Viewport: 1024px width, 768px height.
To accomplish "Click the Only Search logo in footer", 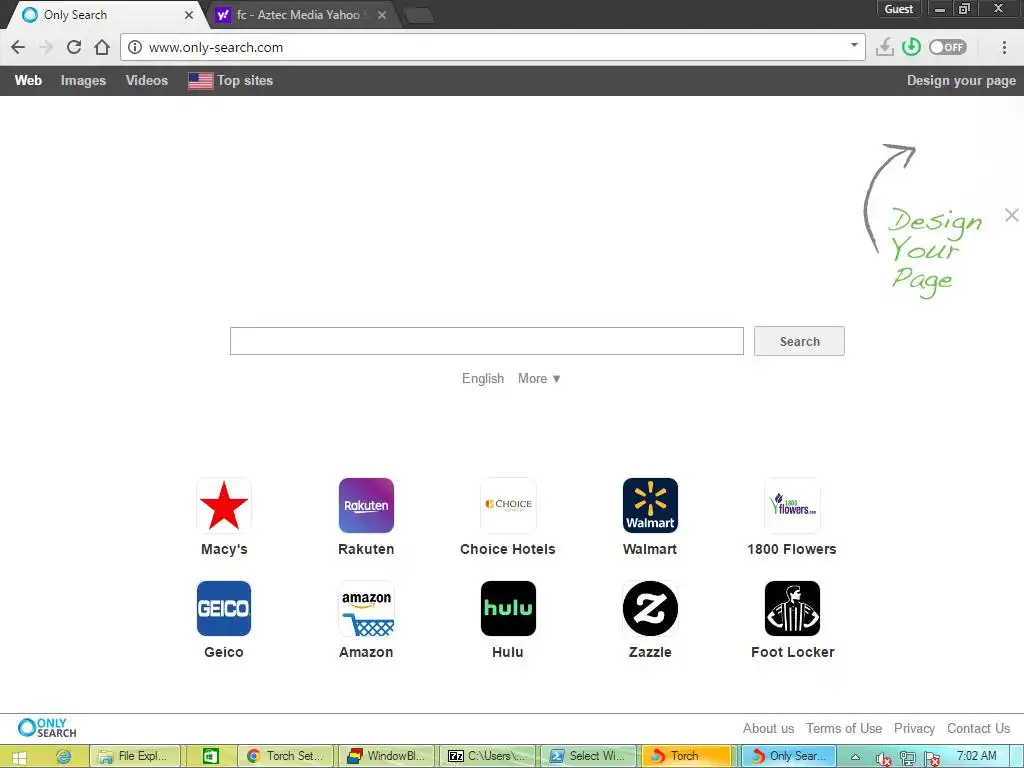I will (x=47, y=728).
